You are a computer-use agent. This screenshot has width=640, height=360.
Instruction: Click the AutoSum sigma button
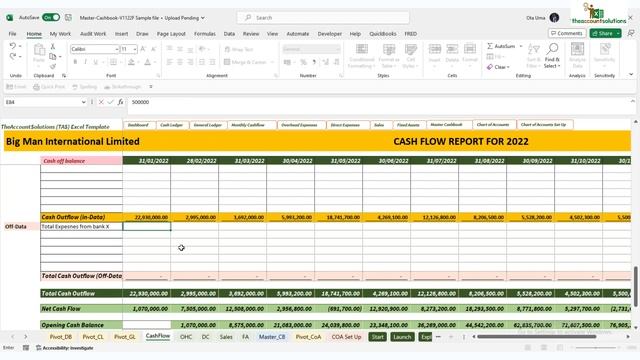[501, 46]
